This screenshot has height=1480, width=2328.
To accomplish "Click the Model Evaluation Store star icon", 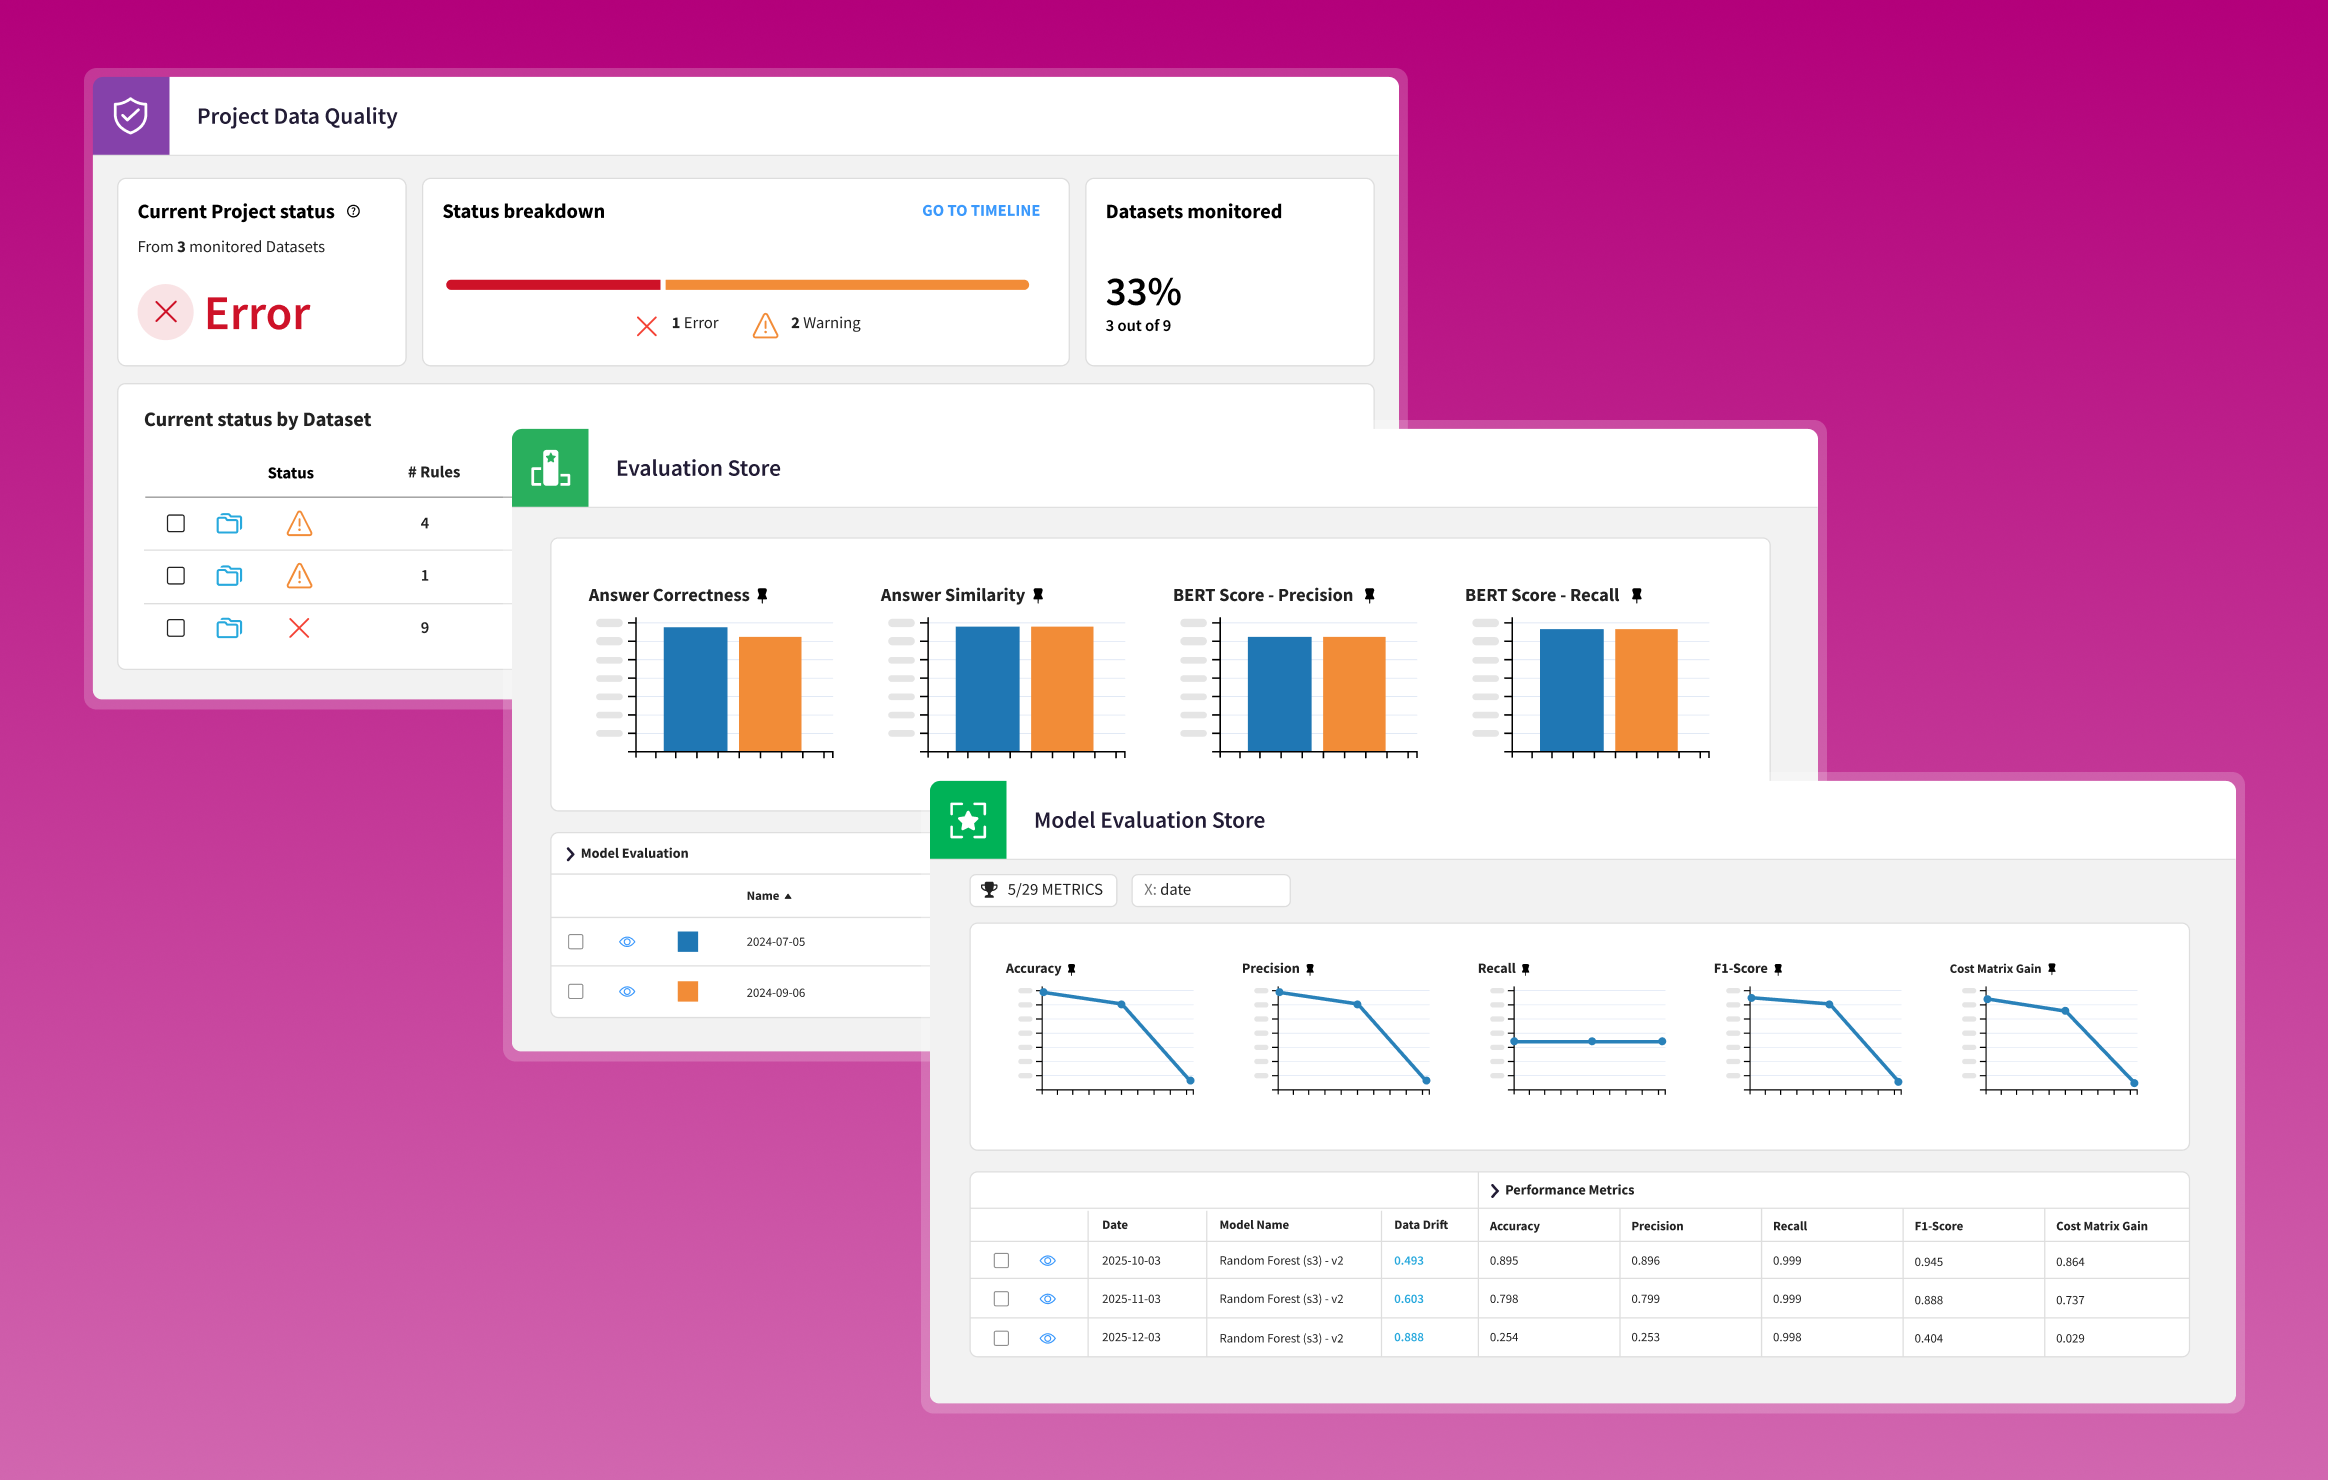I will point(967,820).
